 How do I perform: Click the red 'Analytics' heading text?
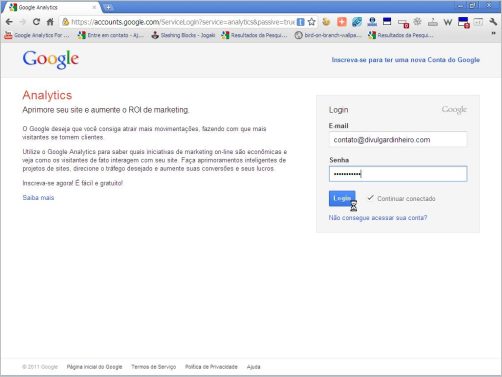47,95
